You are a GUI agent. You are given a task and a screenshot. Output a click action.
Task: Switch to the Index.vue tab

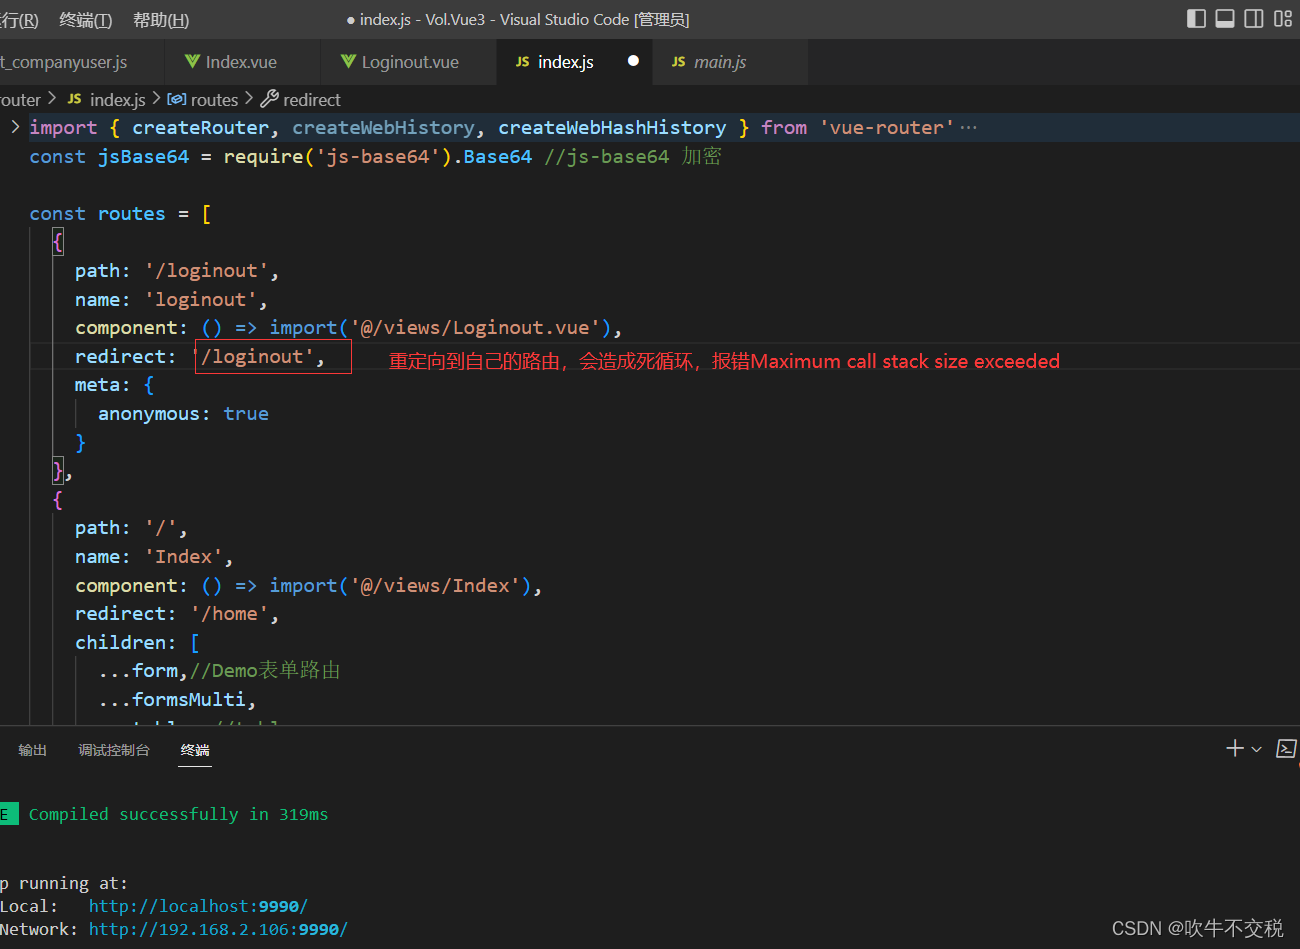click(x=241, y=62)
